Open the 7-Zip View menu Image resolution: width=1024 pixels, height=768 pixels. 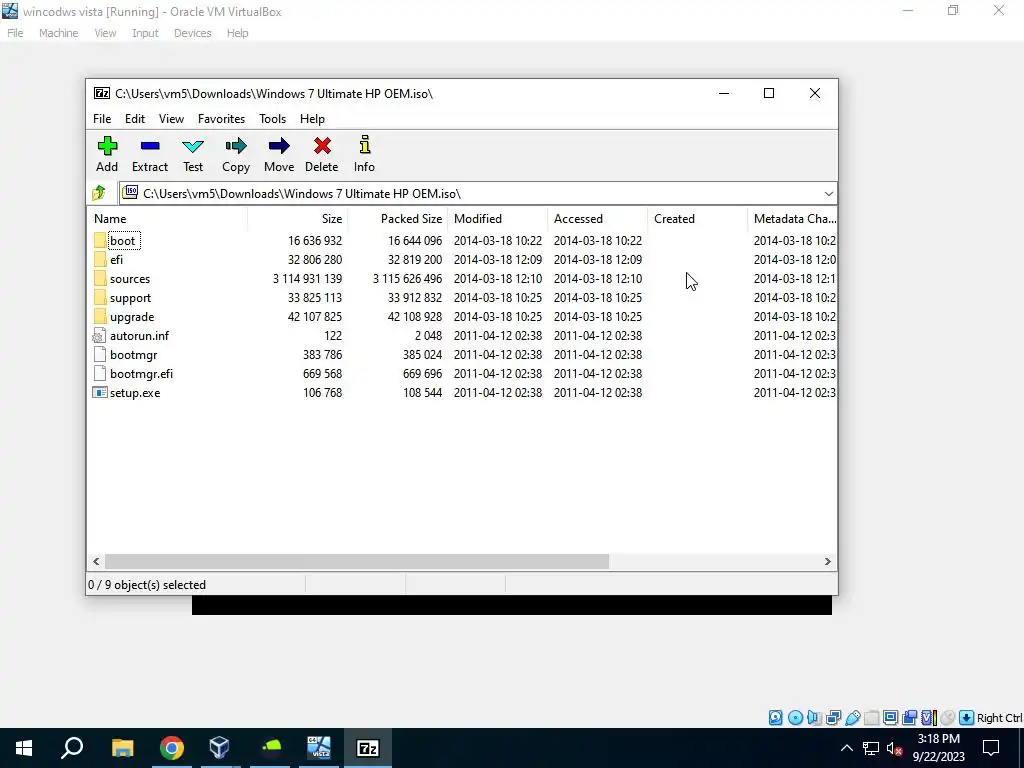click(171, 119)
